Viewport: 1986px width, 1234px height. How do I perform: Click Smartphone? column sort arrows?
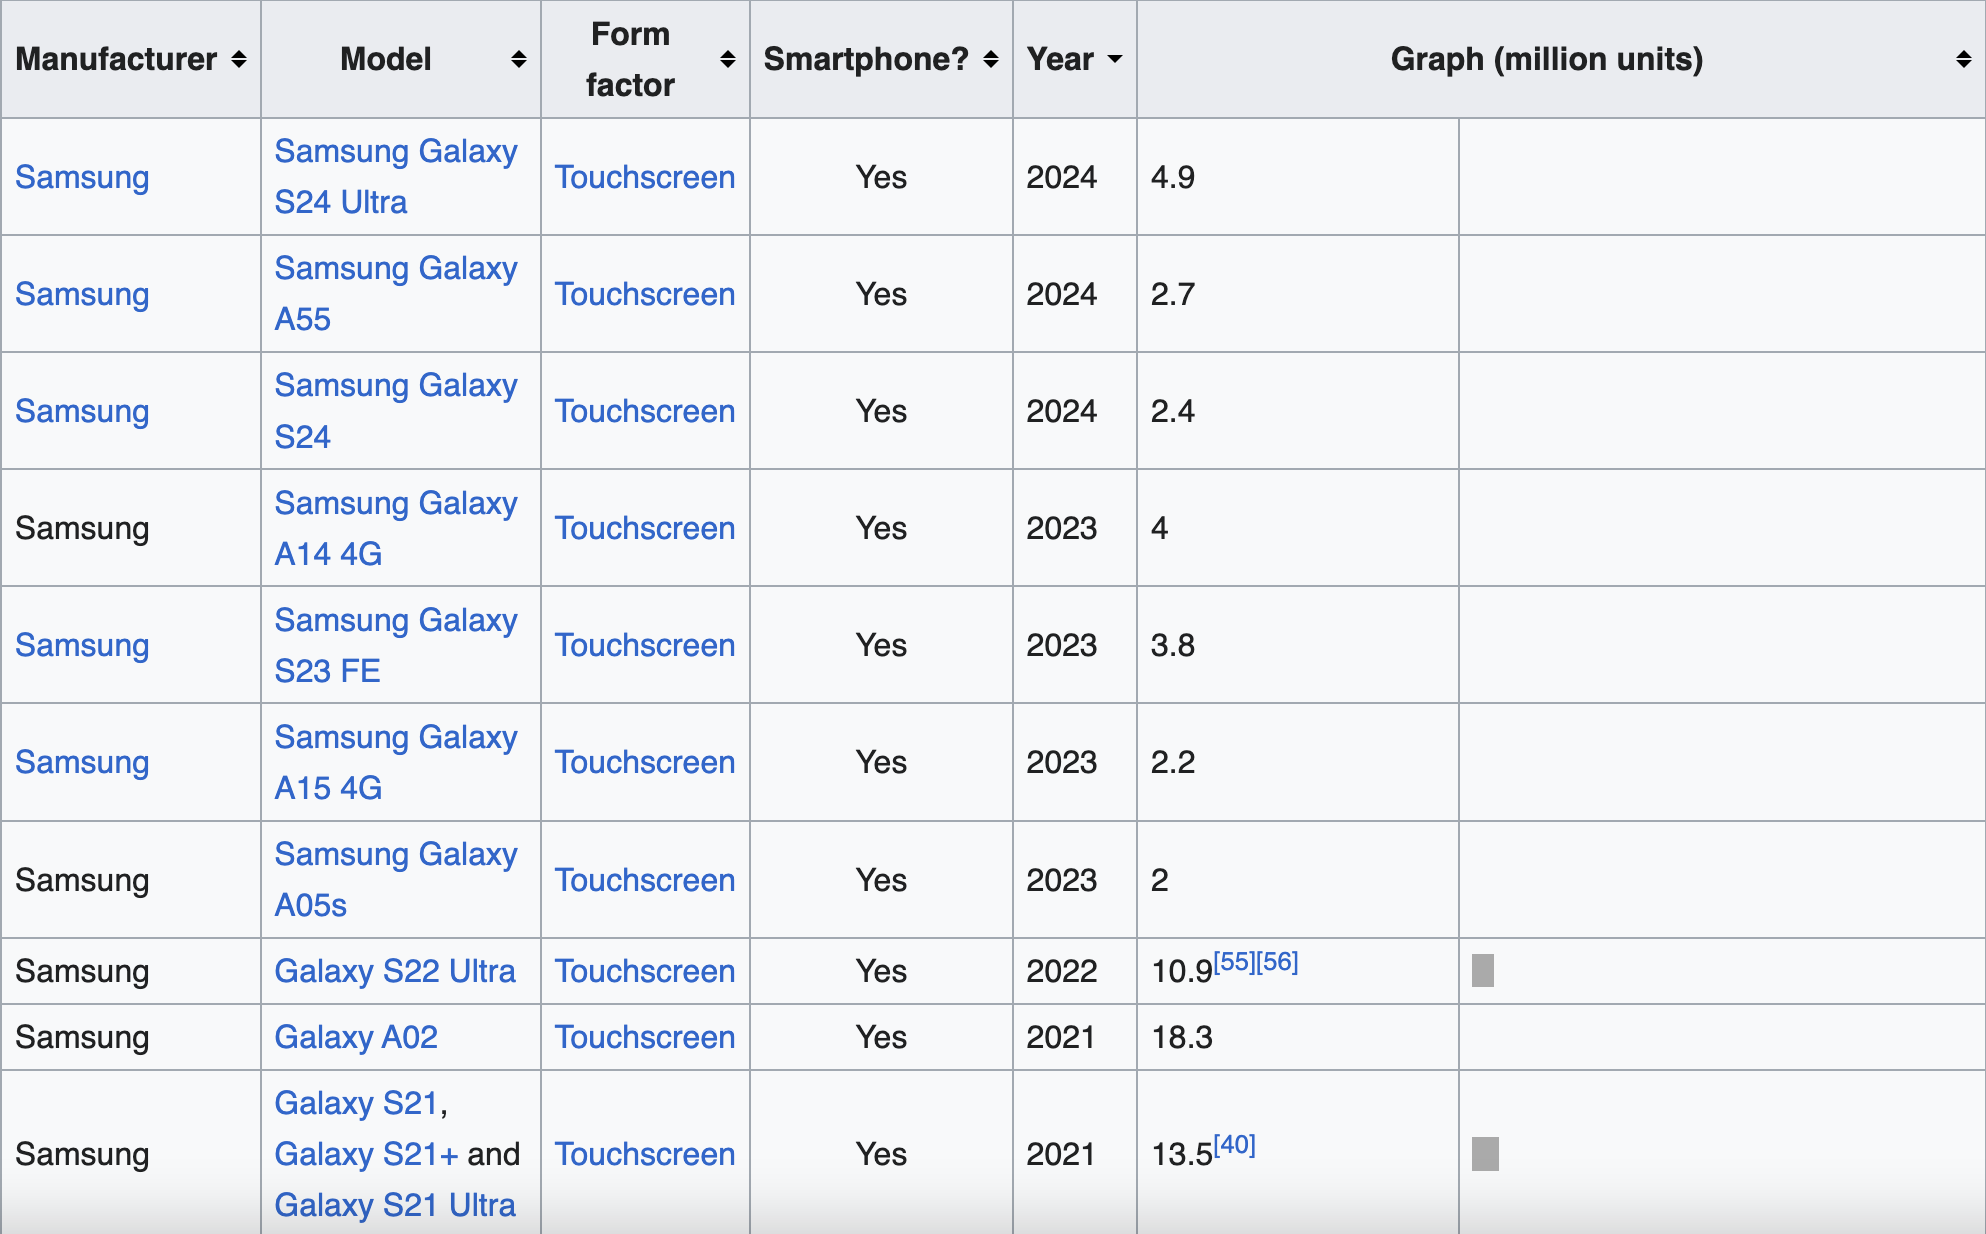tap(990, 60)
